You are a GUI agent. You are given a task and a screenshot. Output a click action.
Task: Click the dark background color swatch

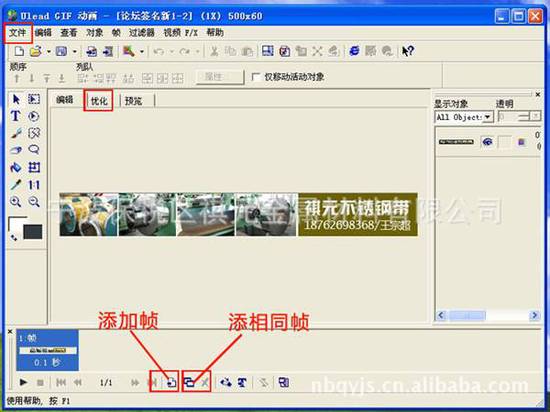33,232
